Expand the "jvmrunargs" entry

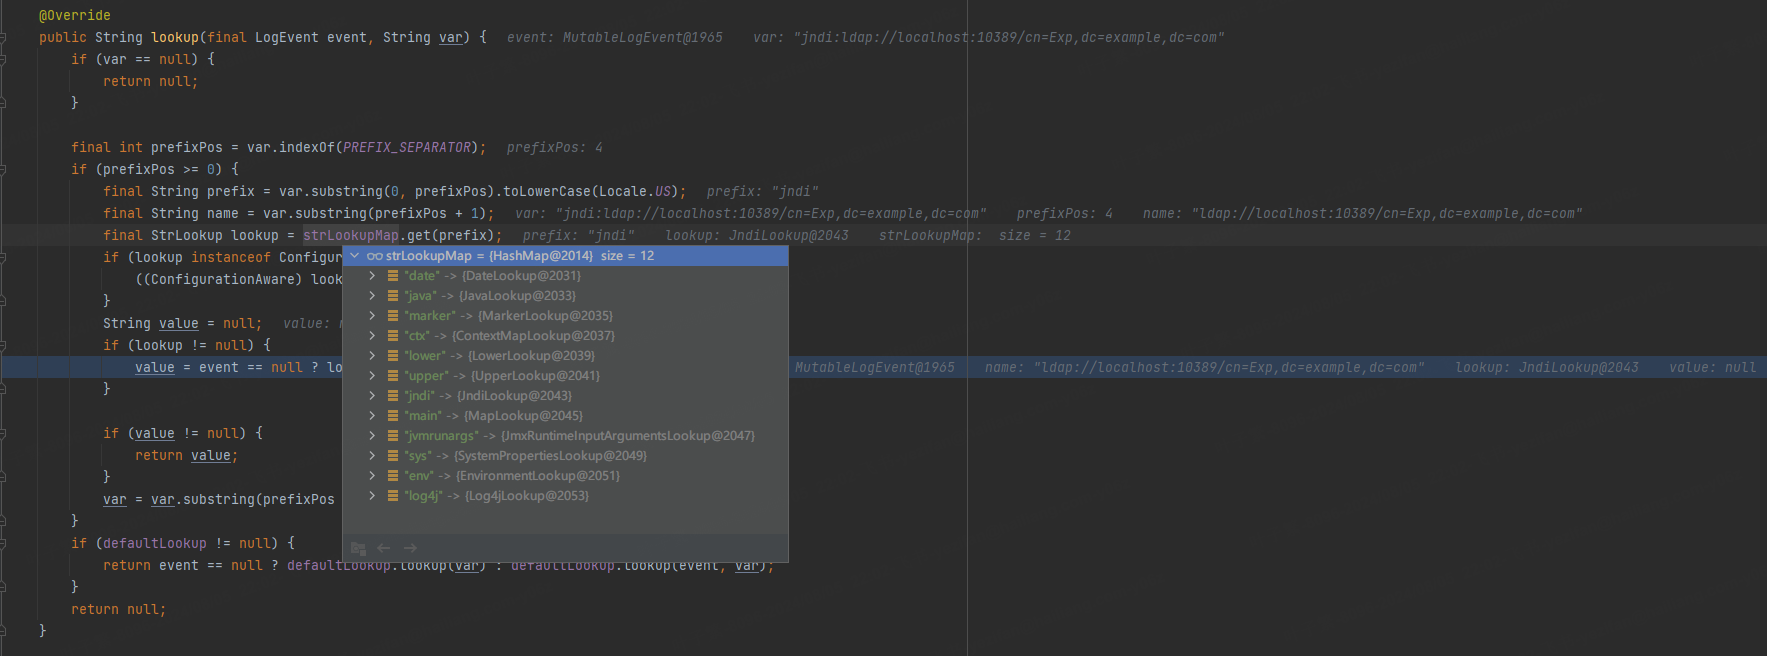(x=372, y=436)
